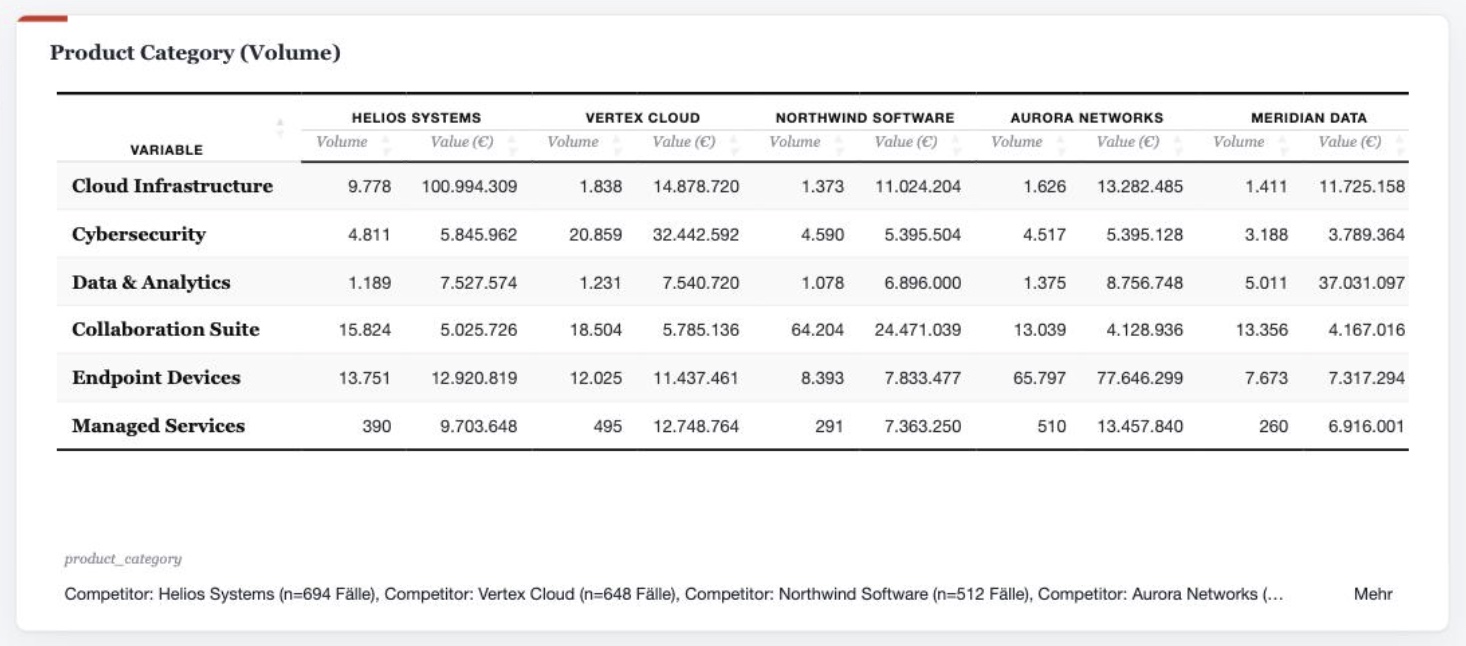1466x646 pixels.
Task: Click the Vertex Cloud Managed Services volume 495
Action: click(x=608, y=426)
